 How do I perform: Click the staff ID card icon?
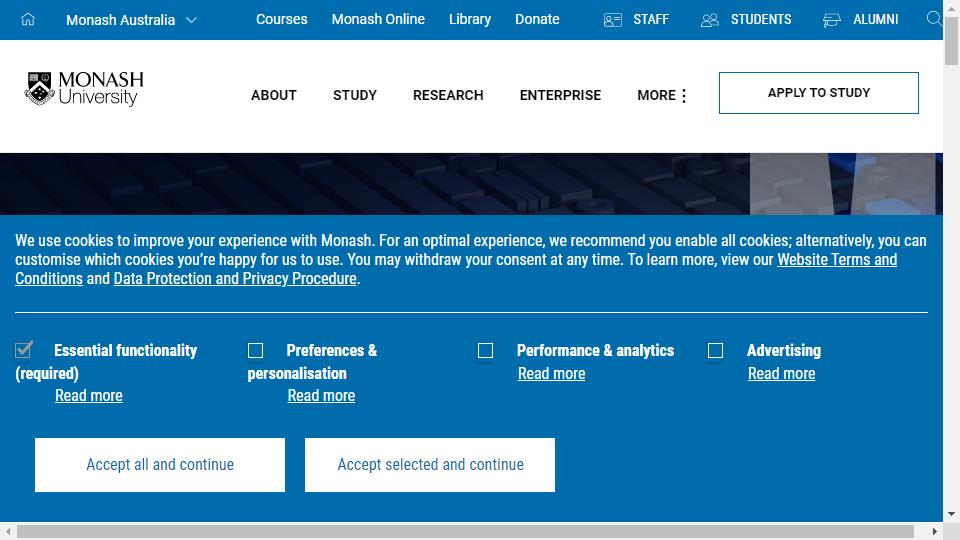point(612,20)
